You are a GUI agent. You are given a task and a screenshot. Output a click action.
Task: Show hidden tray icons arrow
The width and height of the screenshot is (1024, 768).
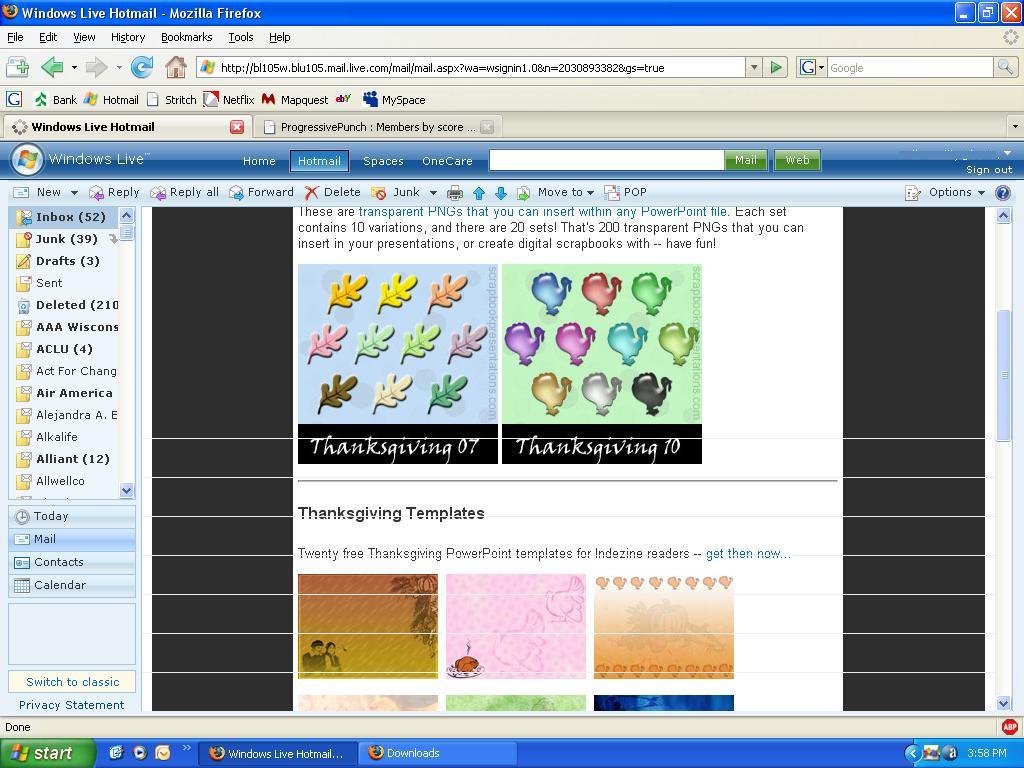(912, 753)
